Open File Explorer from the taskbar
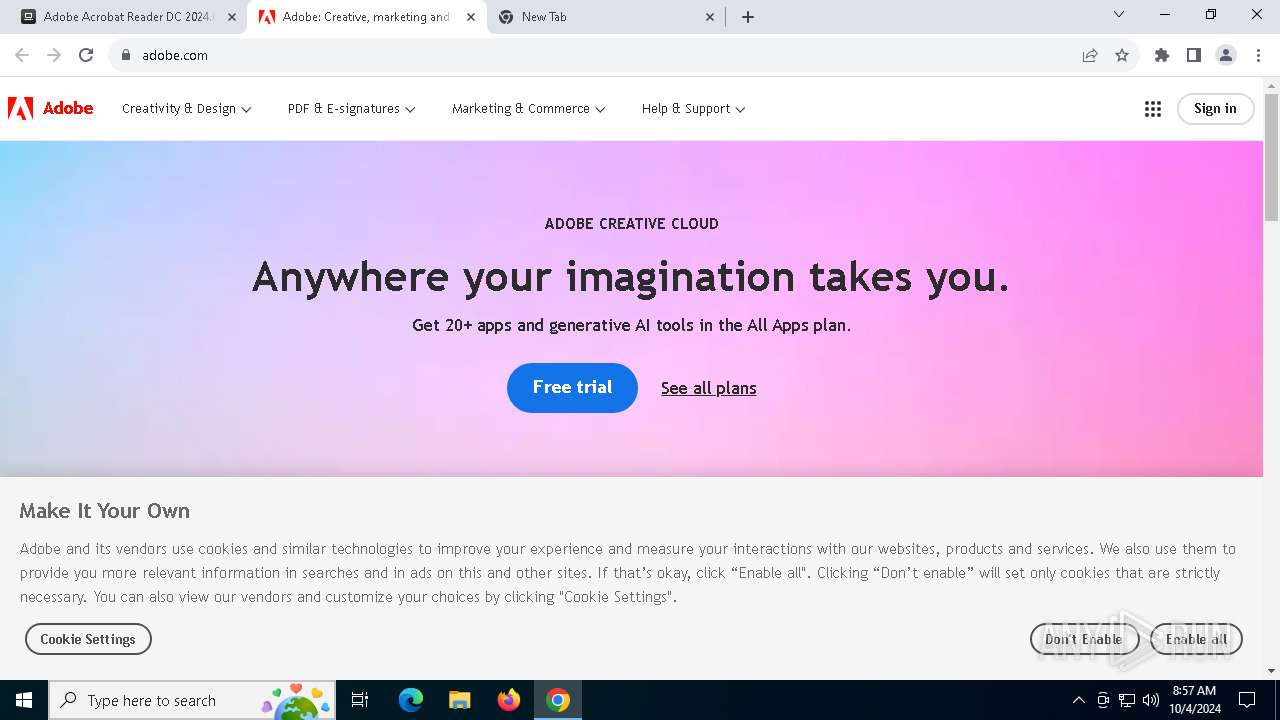This screenshot has height=720, width=1280. 460,700
